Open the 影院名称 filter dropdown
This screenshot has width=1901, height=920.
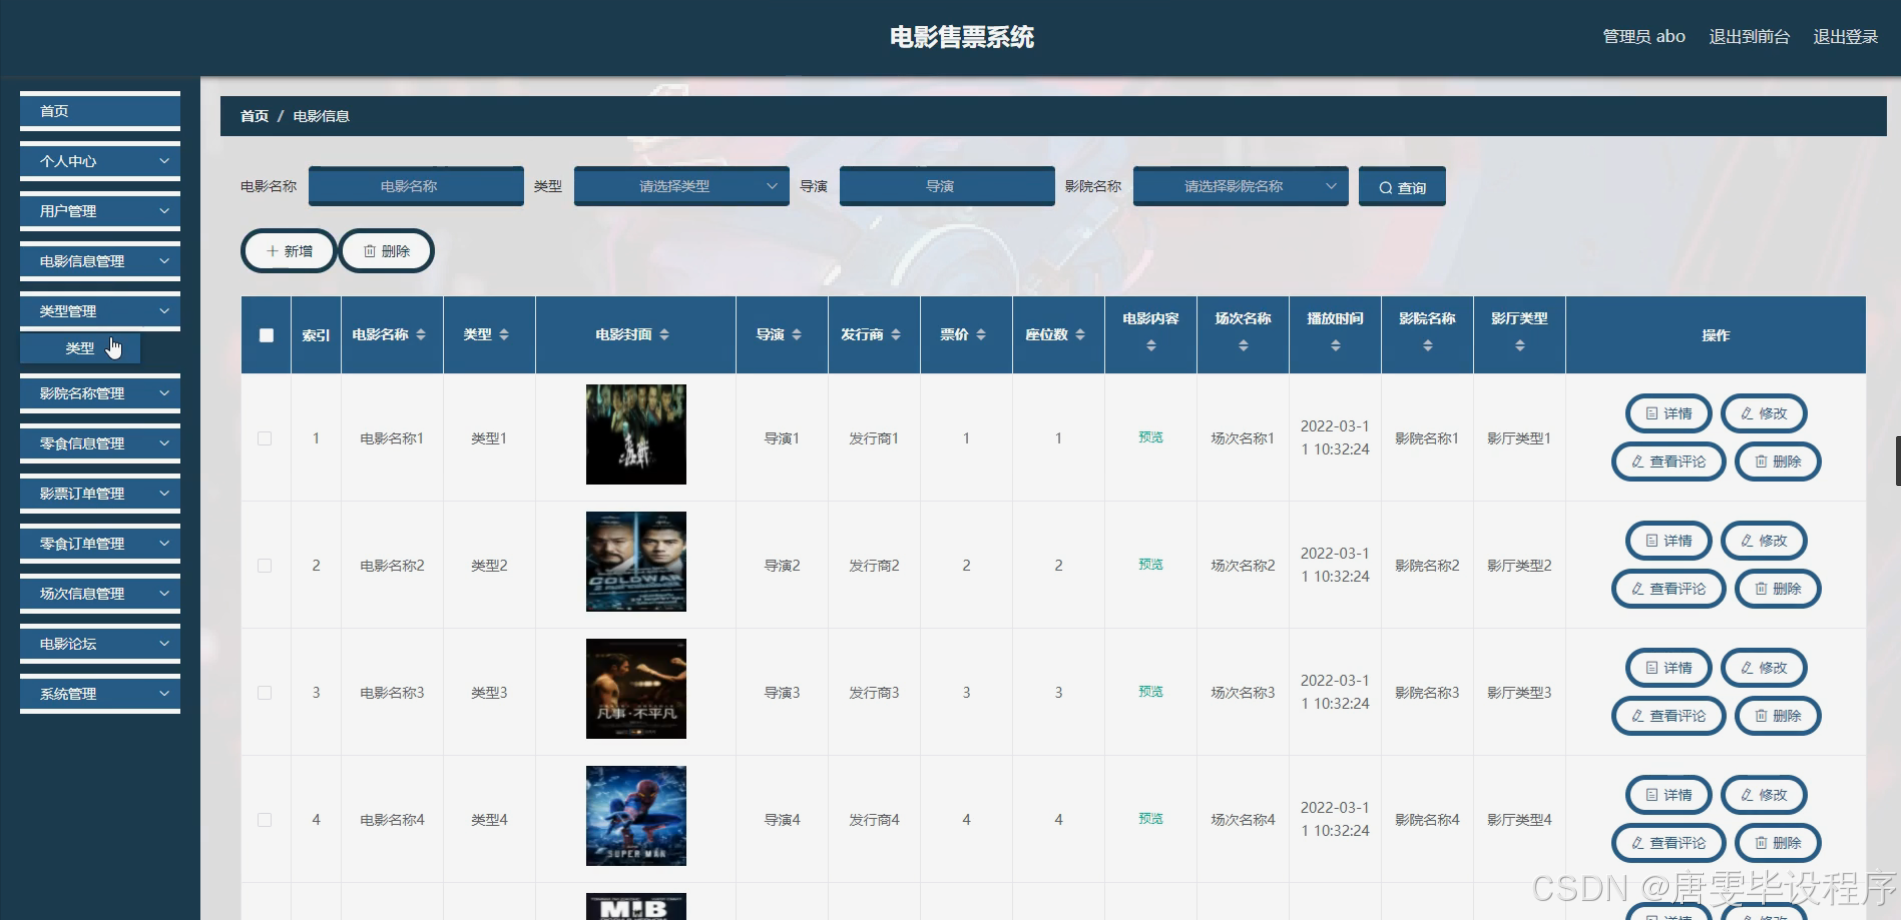[x=1240, y=186]
